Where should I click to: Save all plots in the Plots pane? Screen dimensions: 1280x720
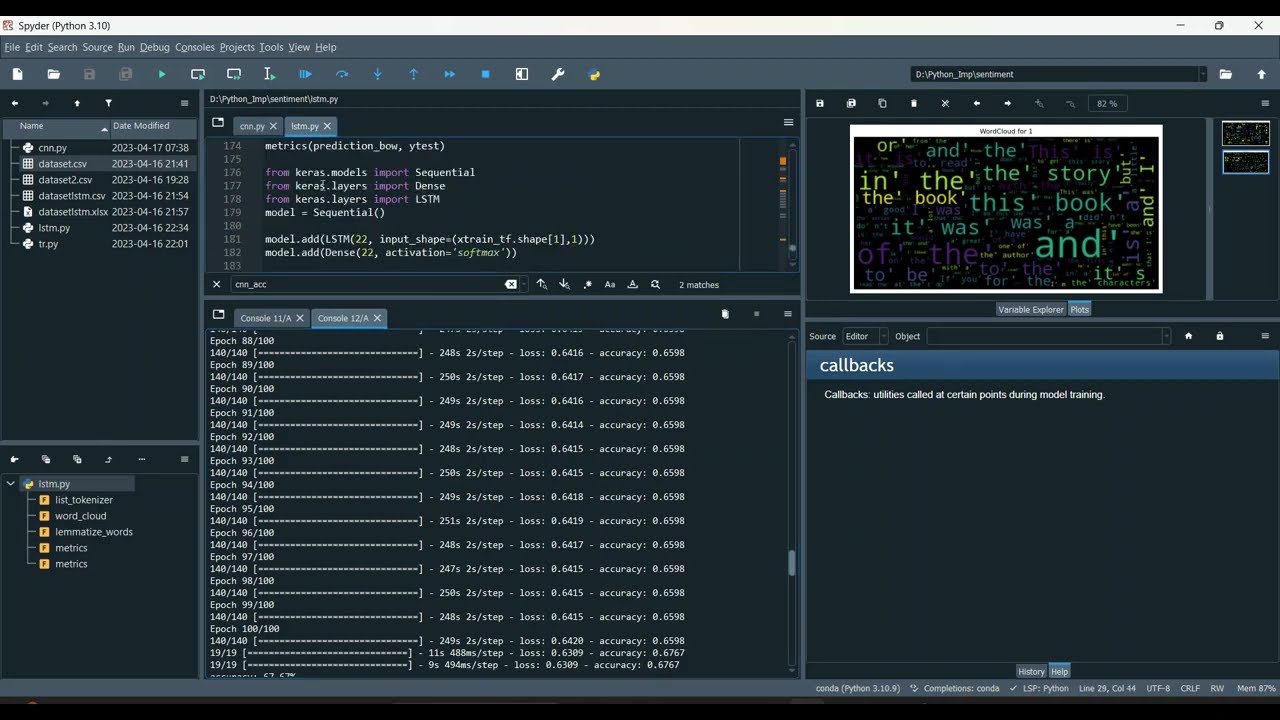851,103
